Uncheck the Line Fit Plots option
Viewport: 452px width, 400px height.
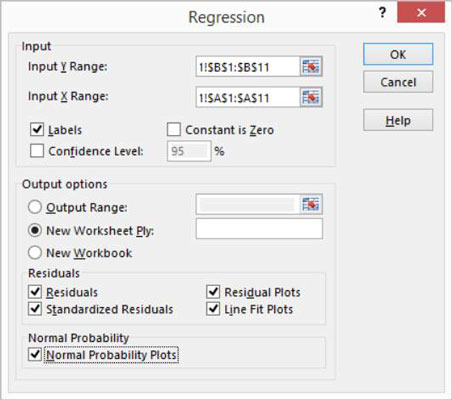(213, 309)
